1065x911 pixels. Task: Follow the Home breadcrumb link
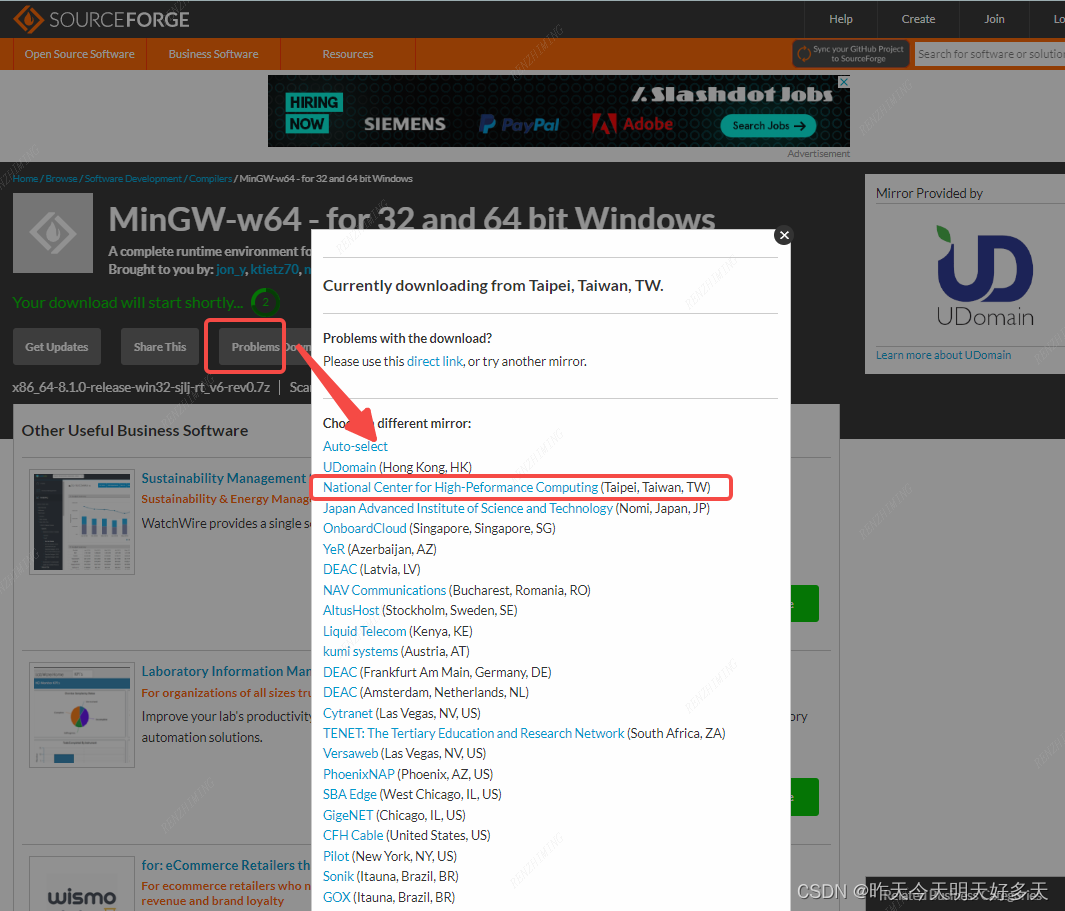(25, 179)
